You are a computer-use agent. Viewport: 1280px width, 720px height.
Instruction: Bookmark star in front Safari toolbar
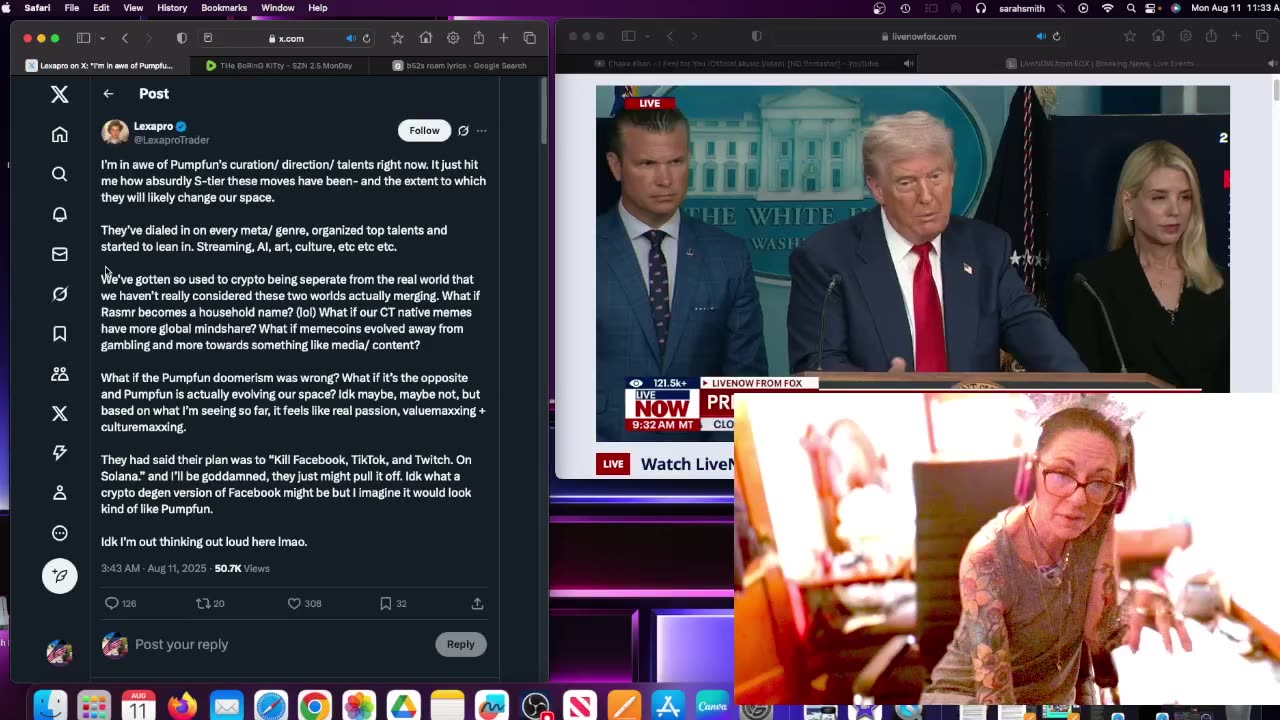[397, 38]
